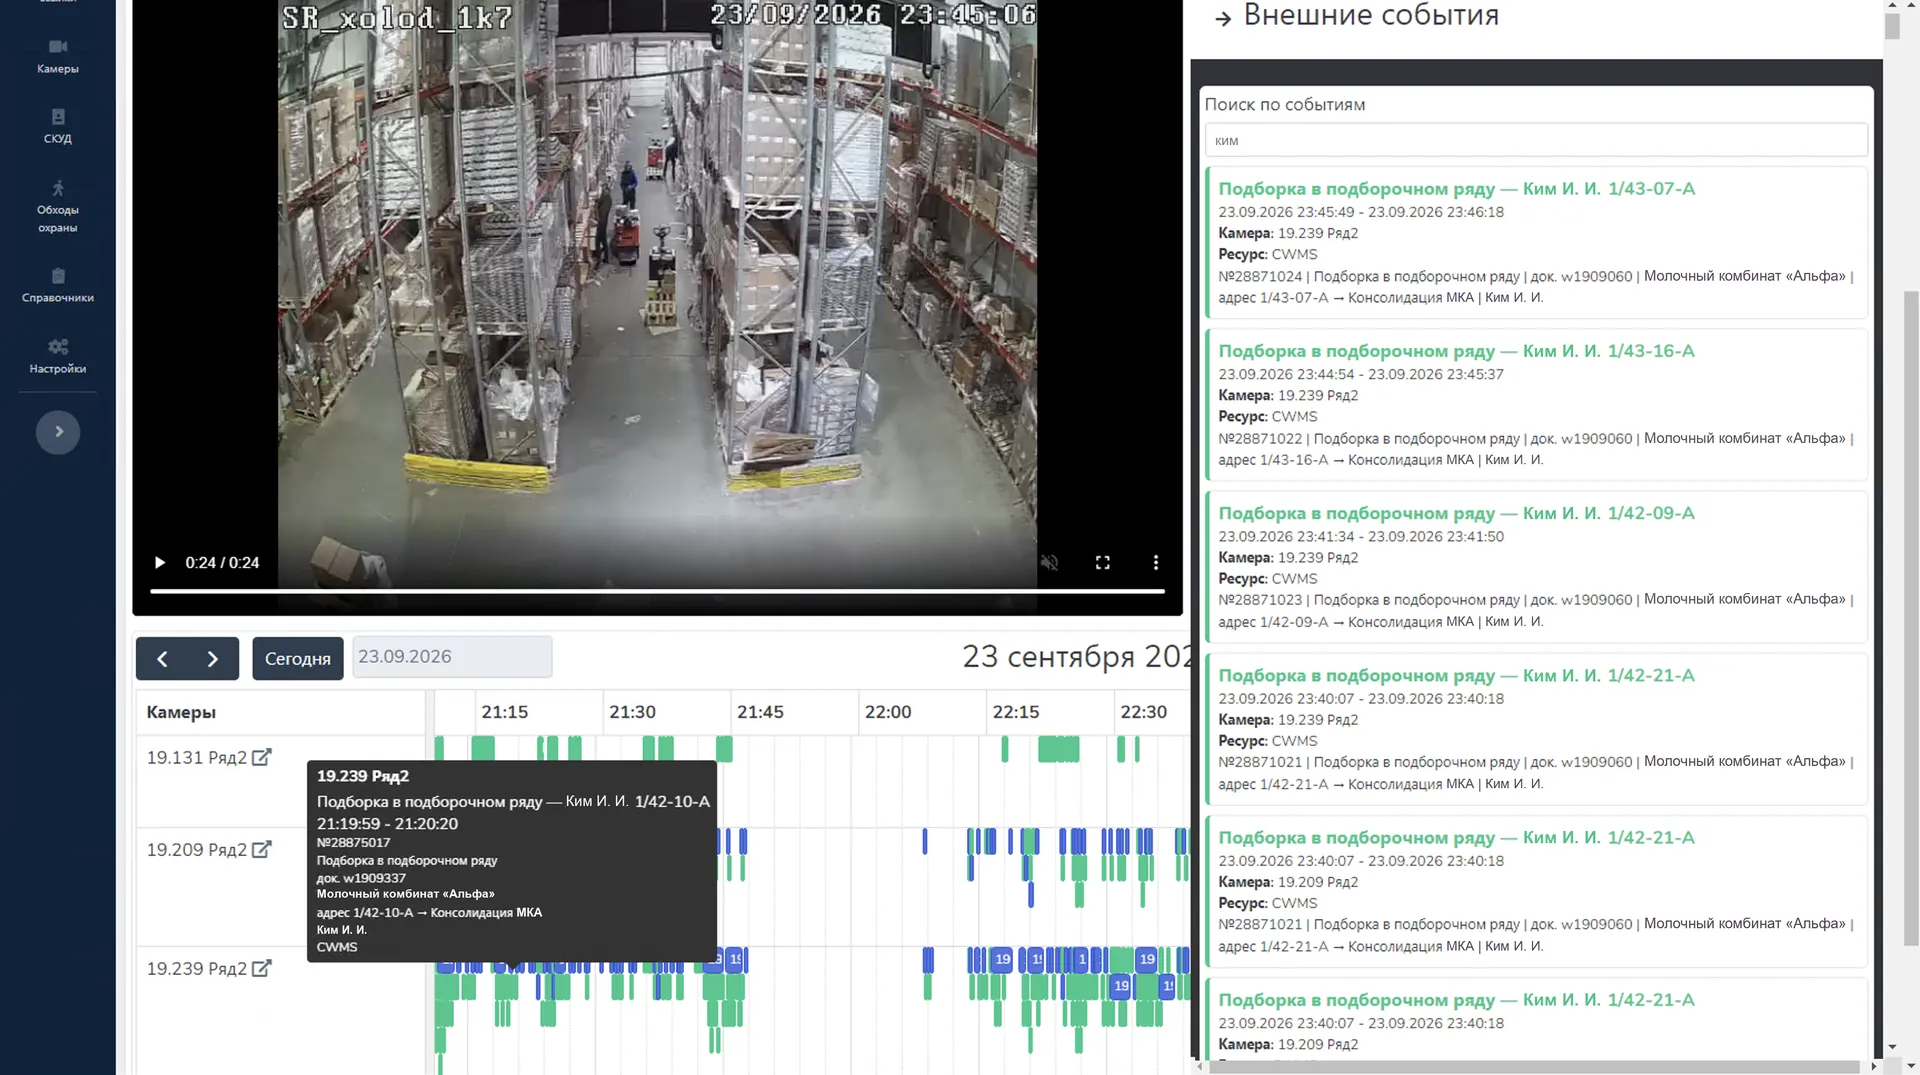
Task: Click the 19.209 Ряд2 camera row label
Action: click(196, 850)
